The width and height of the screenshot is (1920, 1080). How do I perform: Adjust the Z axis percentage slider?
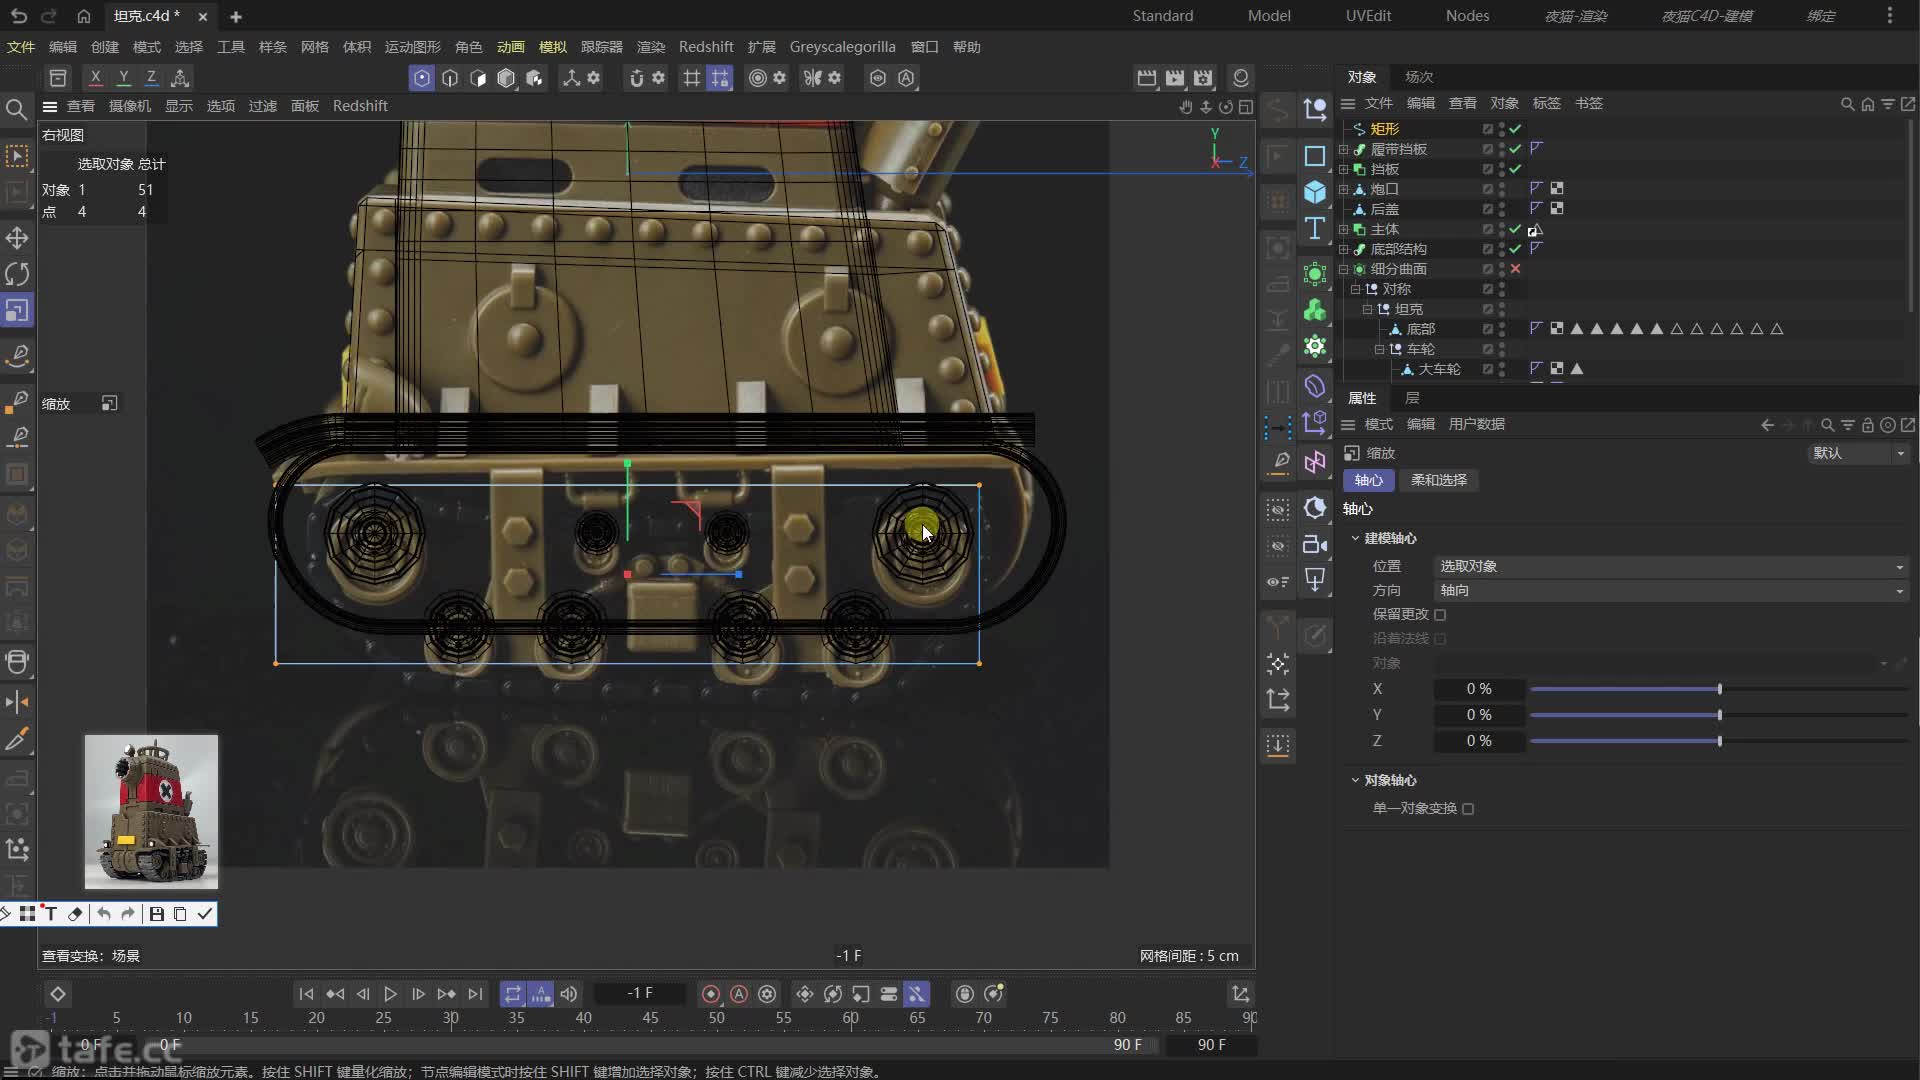[1719, 741]
